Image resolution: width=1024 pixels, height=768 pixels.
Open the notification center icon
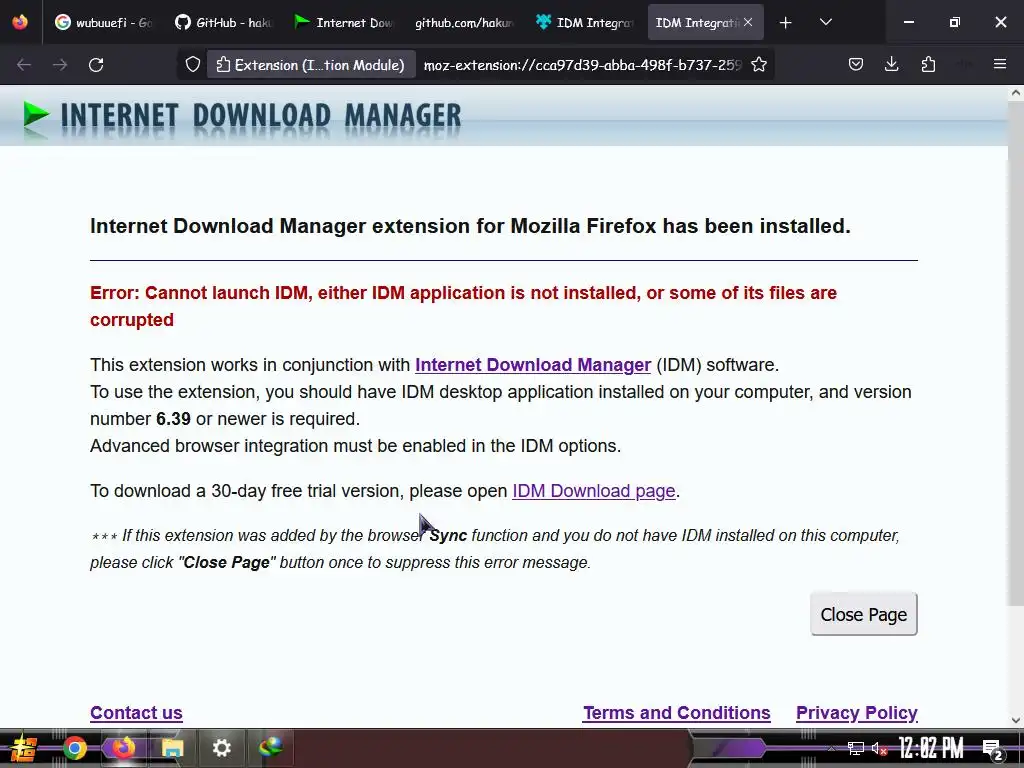[x=993, y=748]
